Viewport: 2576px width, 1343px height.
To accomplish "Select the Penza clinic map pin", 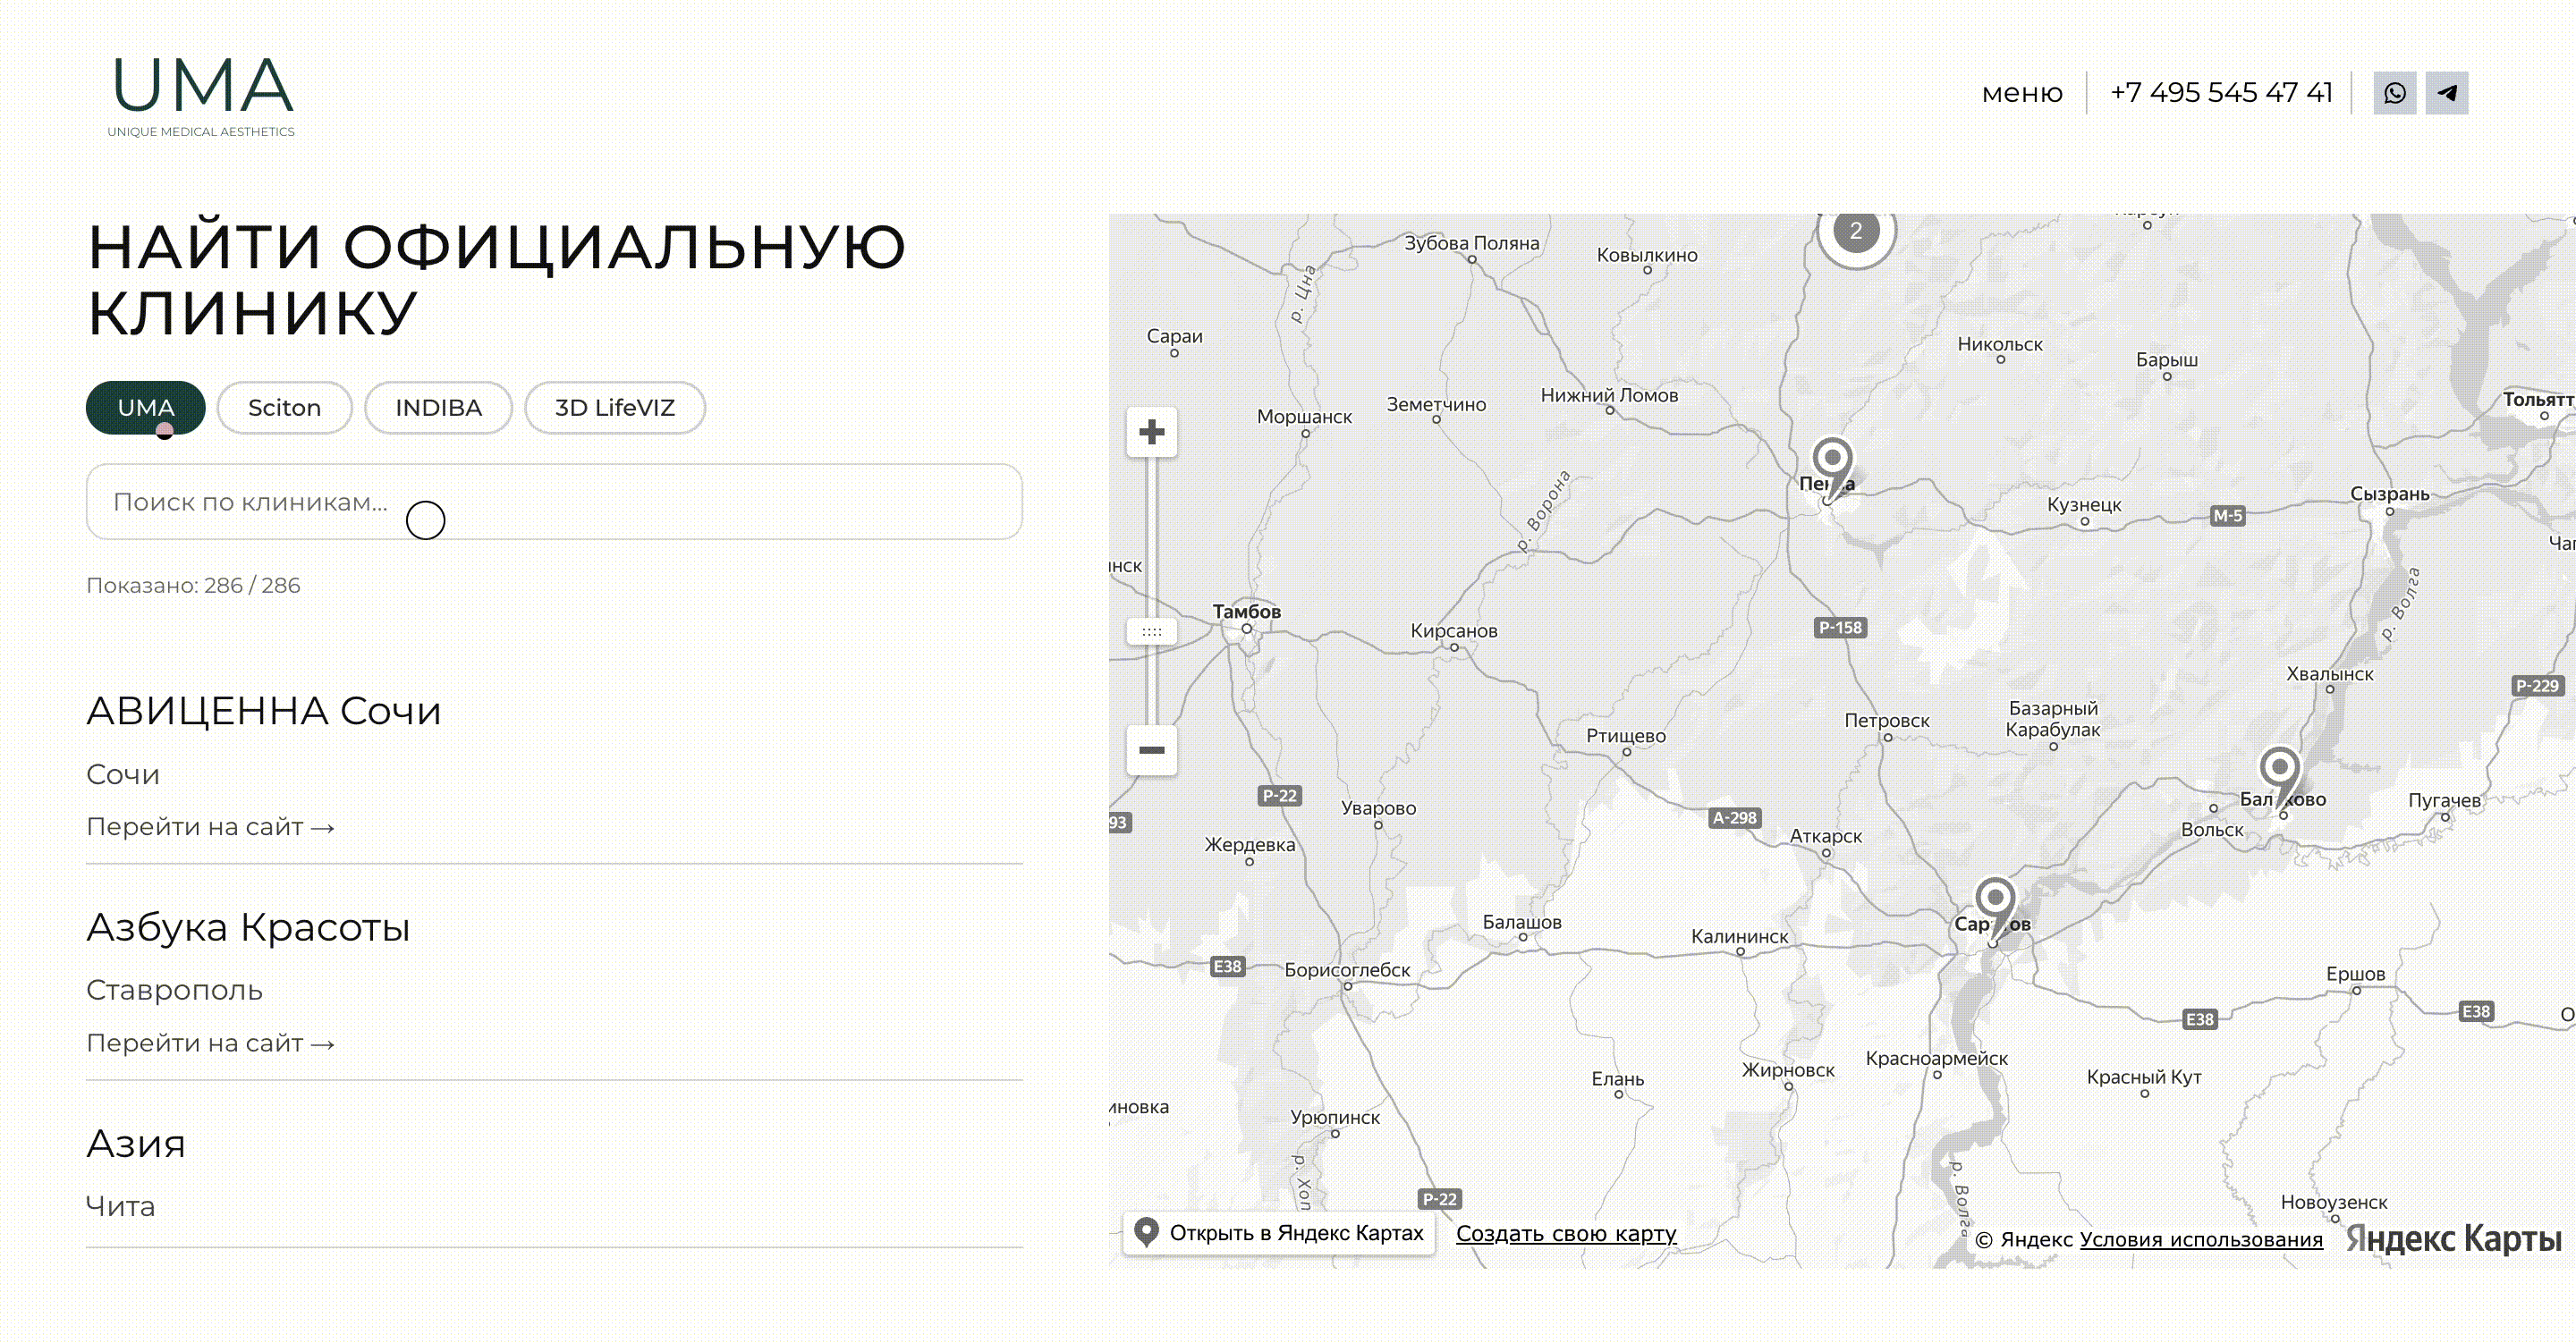I will [x=1832, y=467].
